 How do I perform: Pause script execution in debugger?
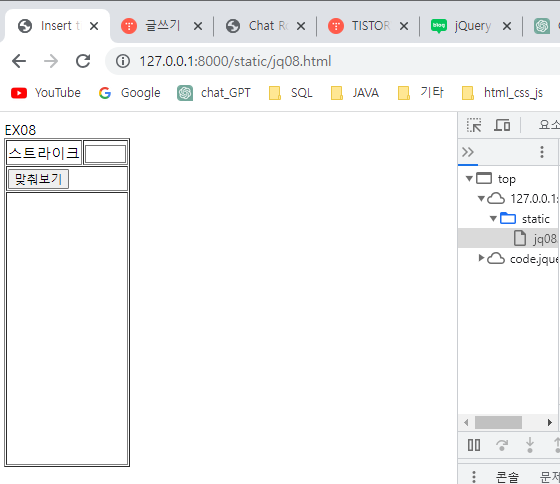[474, 445]
